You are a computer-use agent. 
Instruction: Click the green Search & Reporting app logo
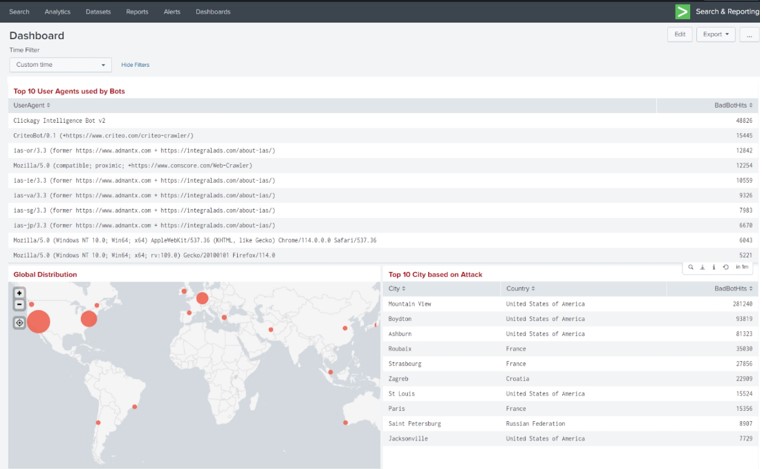682,12
